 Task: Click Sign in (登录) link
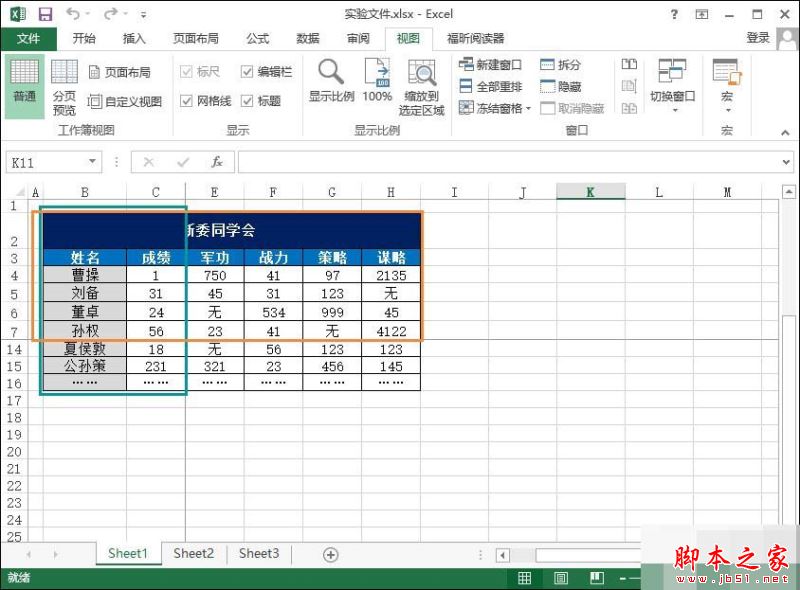(x=758, y=38)
